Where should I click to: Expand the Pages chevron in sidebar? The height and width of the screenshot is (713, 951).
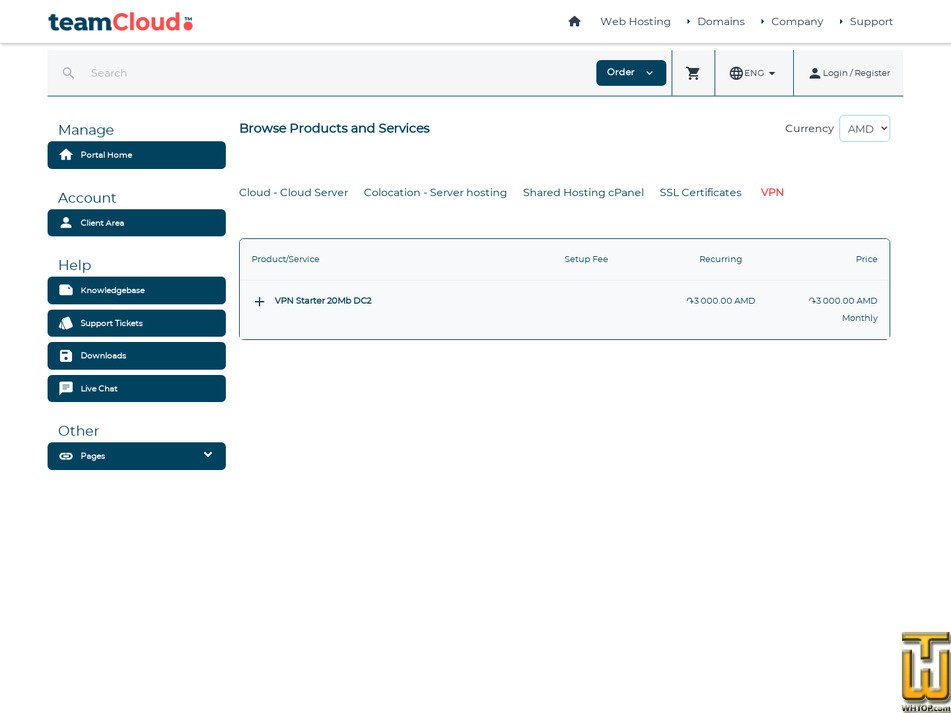pos(208,454)
